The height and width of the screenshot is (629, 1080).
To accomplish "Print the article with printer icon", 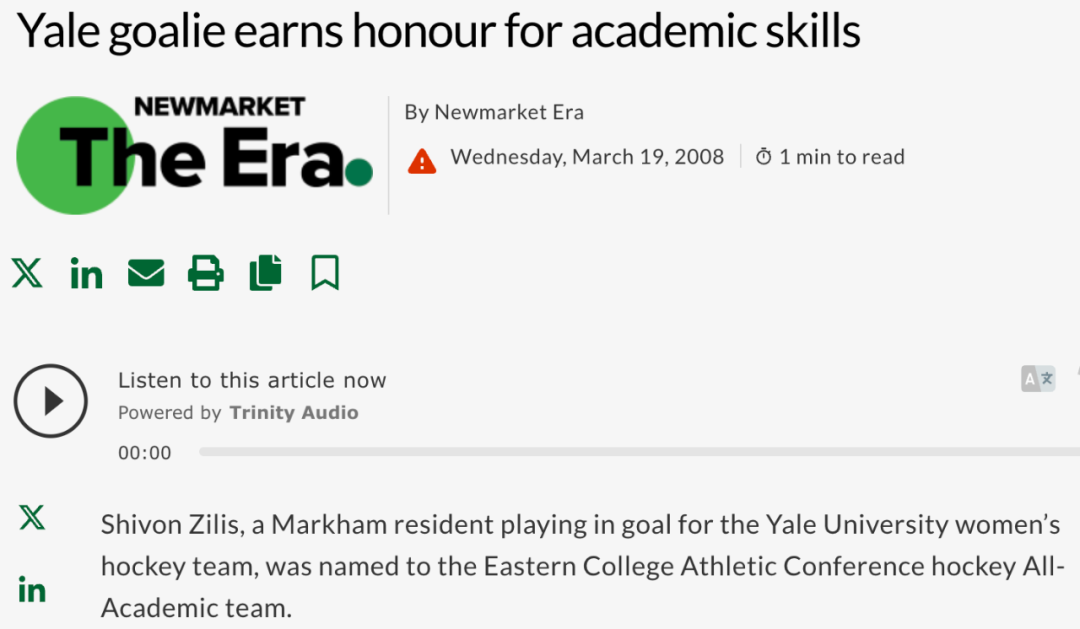I will point(205,273).
